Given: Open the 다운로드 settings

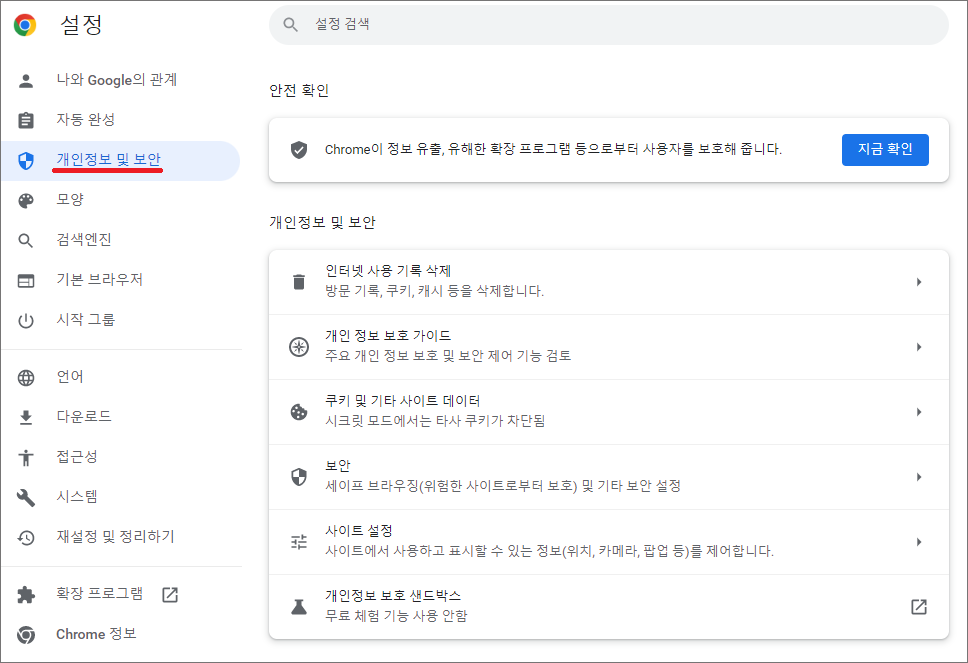Looking at the screenshot, I should coord(120,418).
